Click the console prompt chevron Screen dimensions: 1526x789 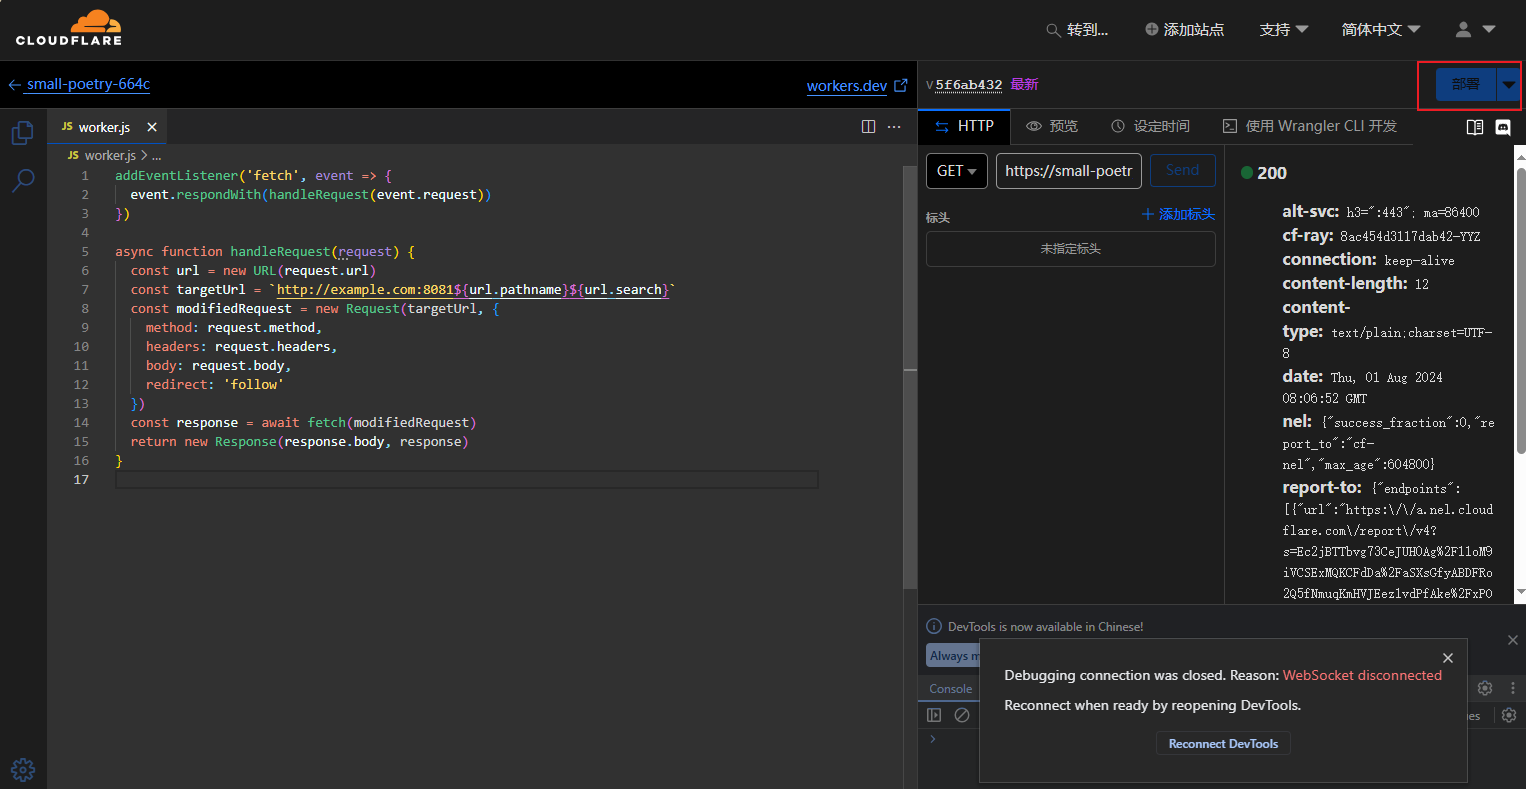(933, 739)
